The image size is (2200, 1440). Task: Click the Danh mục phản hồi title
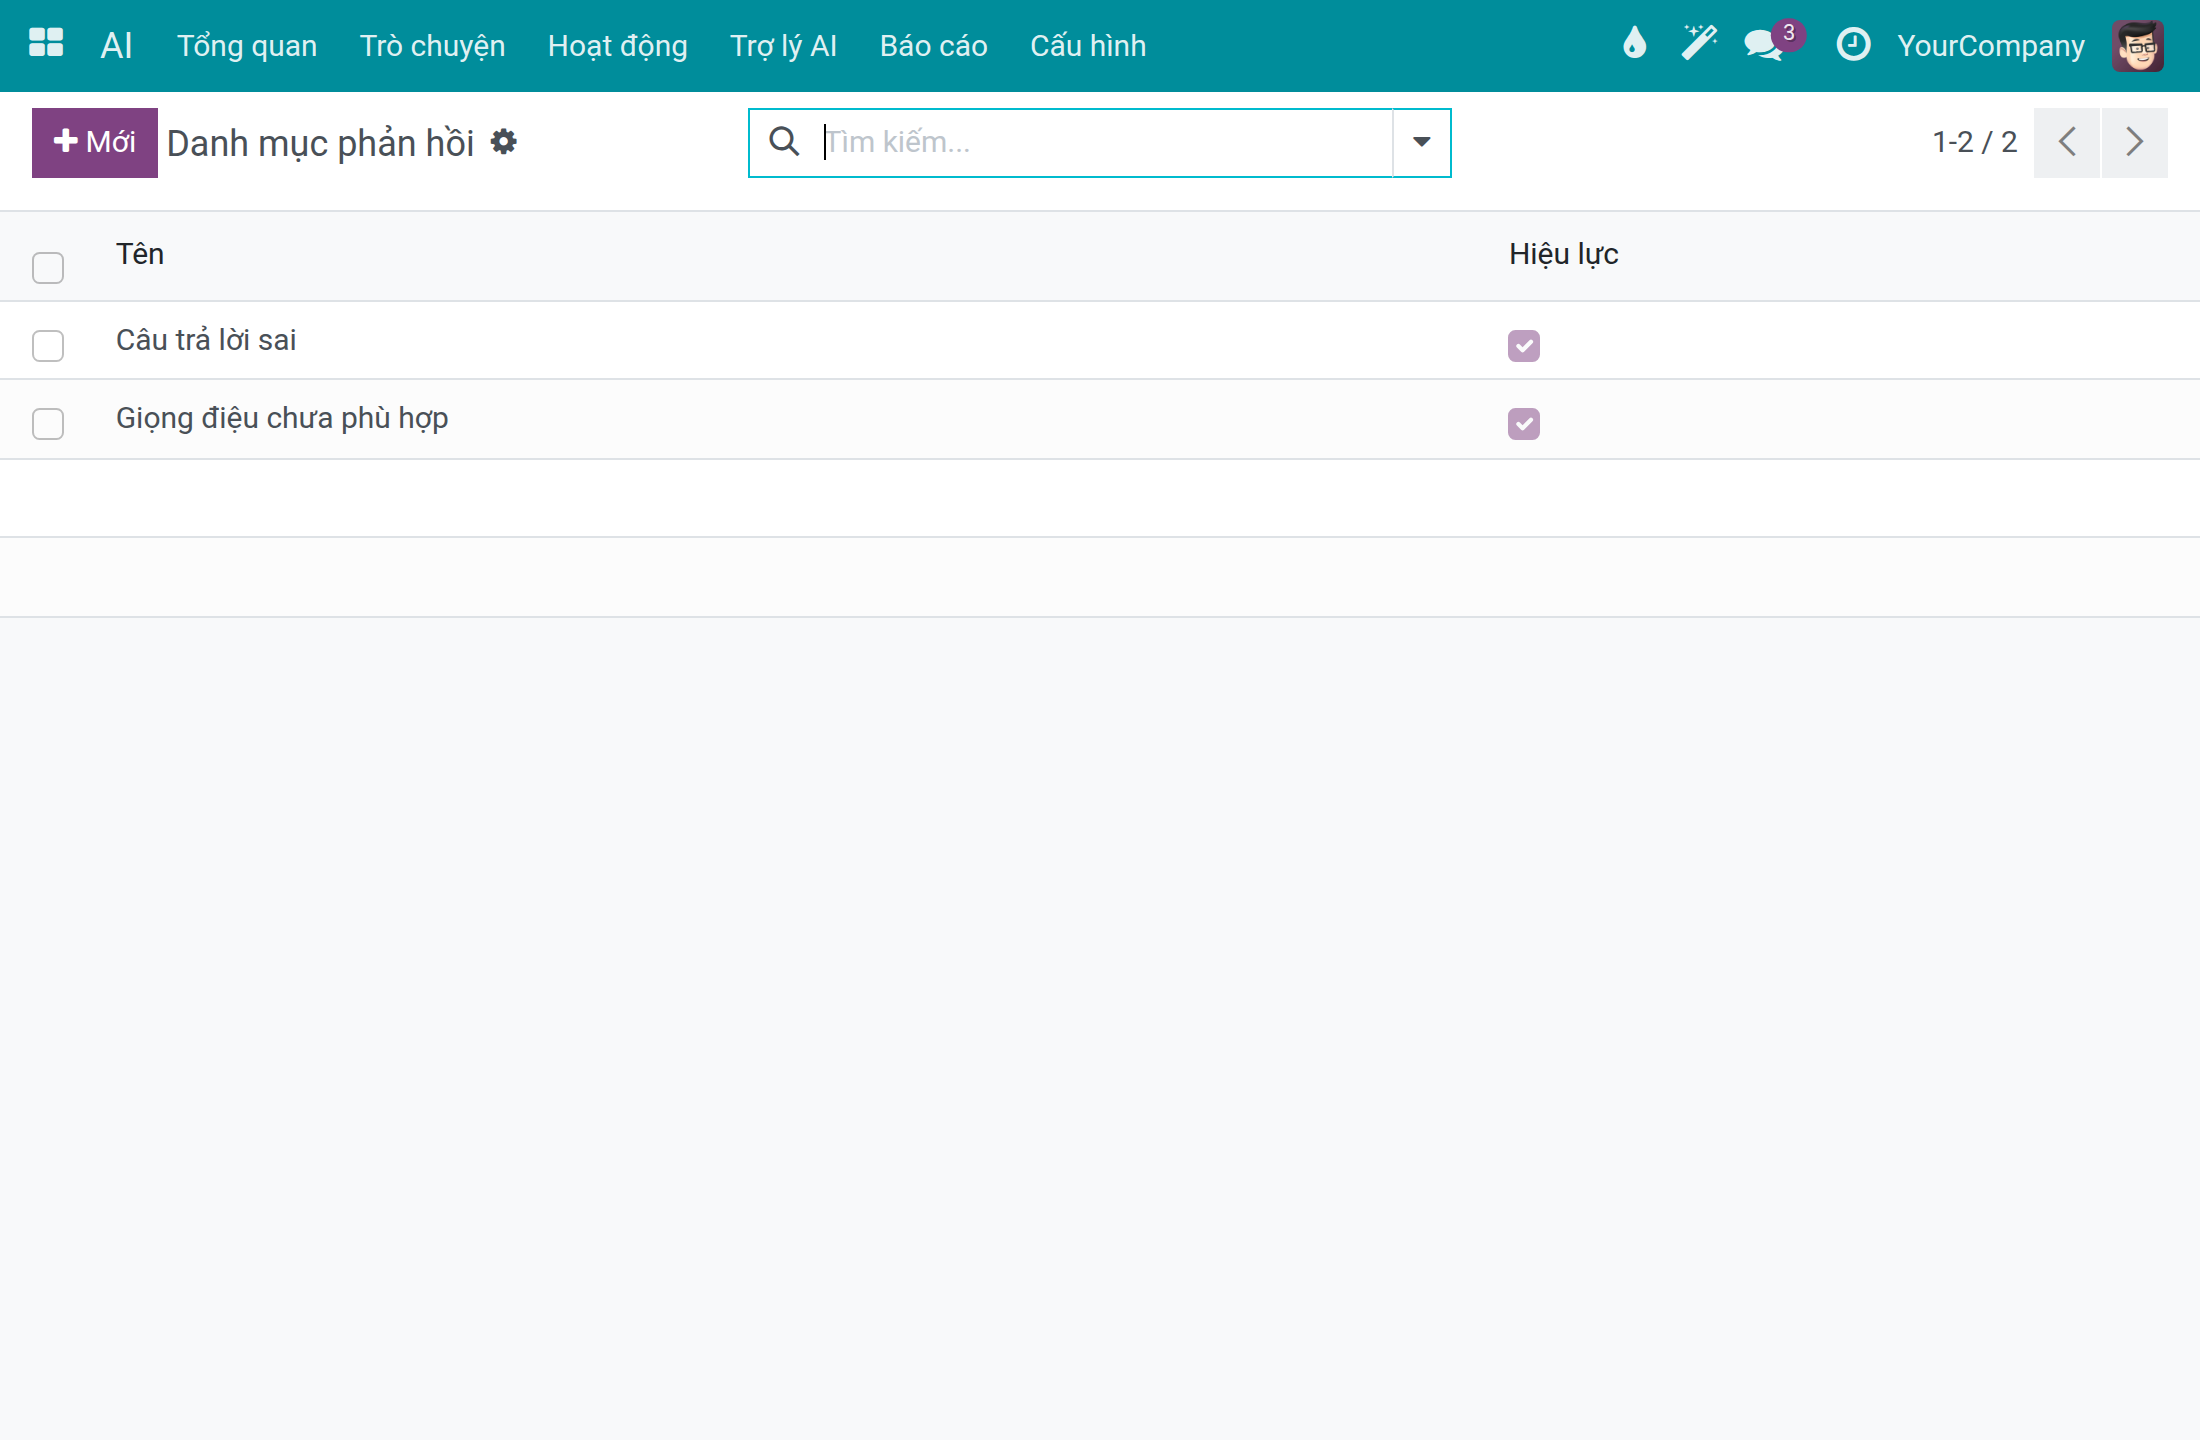(320, 143)
